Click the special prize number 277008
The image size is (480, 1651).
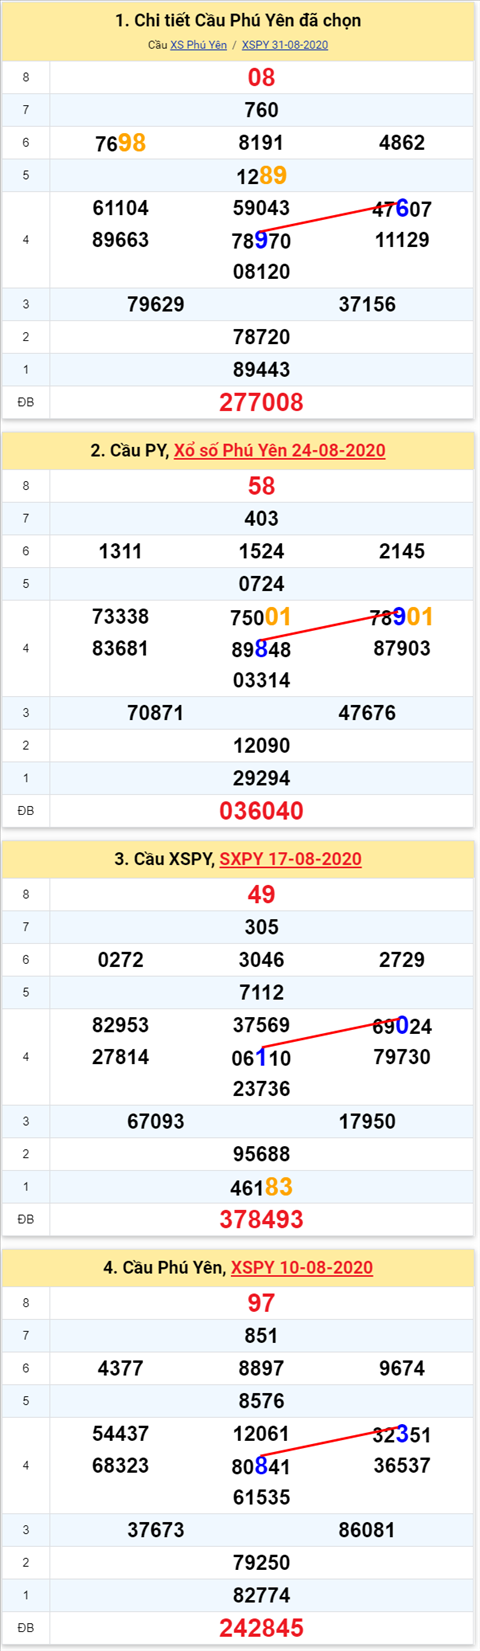point(261,402)
